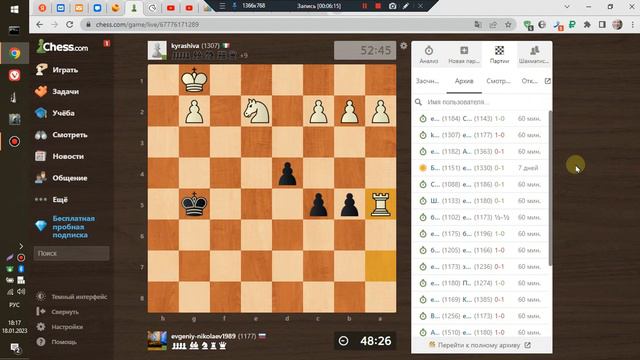The height and width of the screenshot is (360, 640).
Task: Click the white king on the board
Action: (194, 80)
